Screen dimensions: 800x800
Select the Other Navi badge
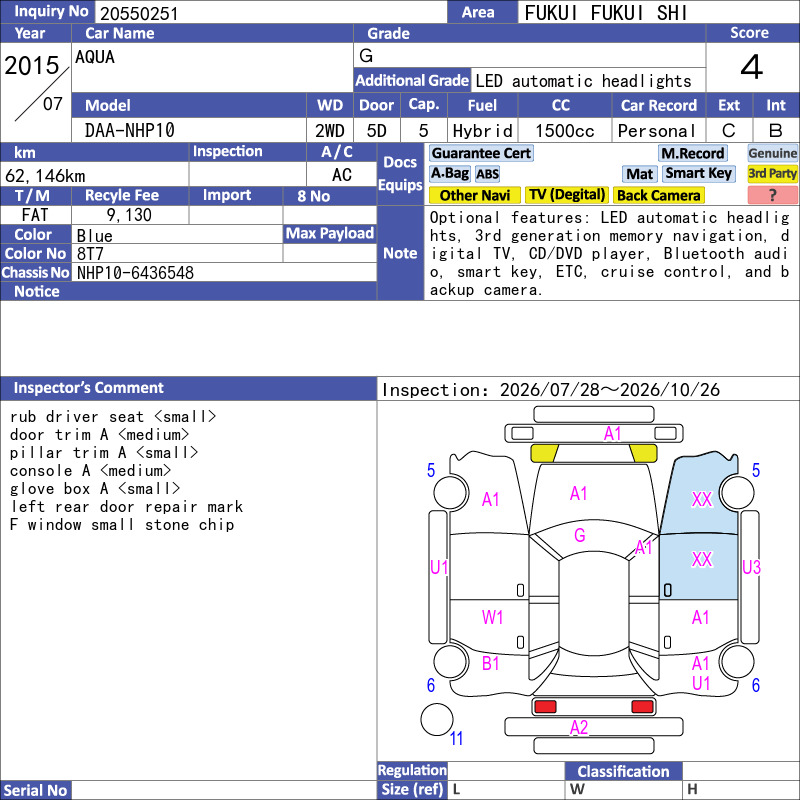[x=474, y=195]
